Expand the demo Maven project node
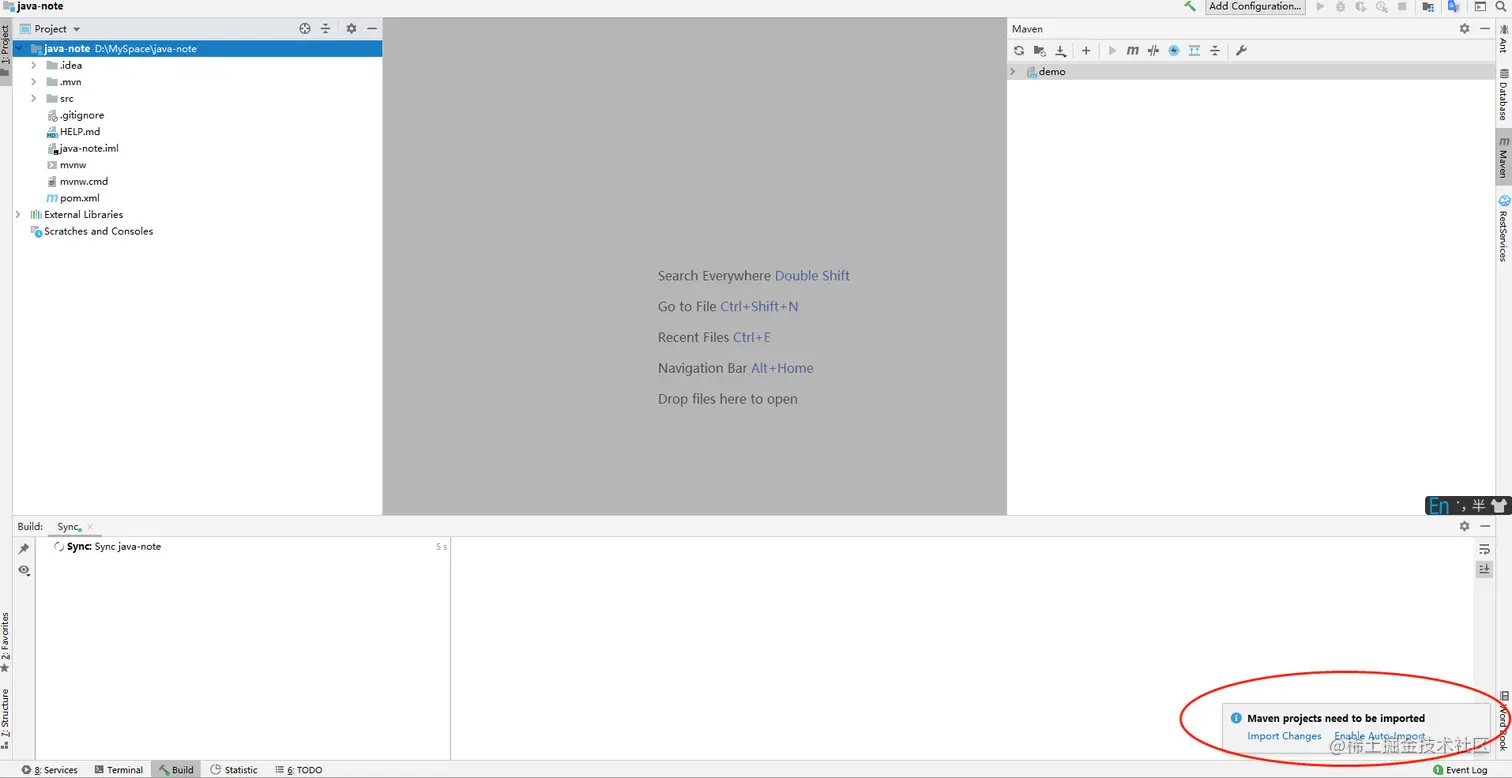Viewport: 1512px width, 778px height. coord(1013,72)
